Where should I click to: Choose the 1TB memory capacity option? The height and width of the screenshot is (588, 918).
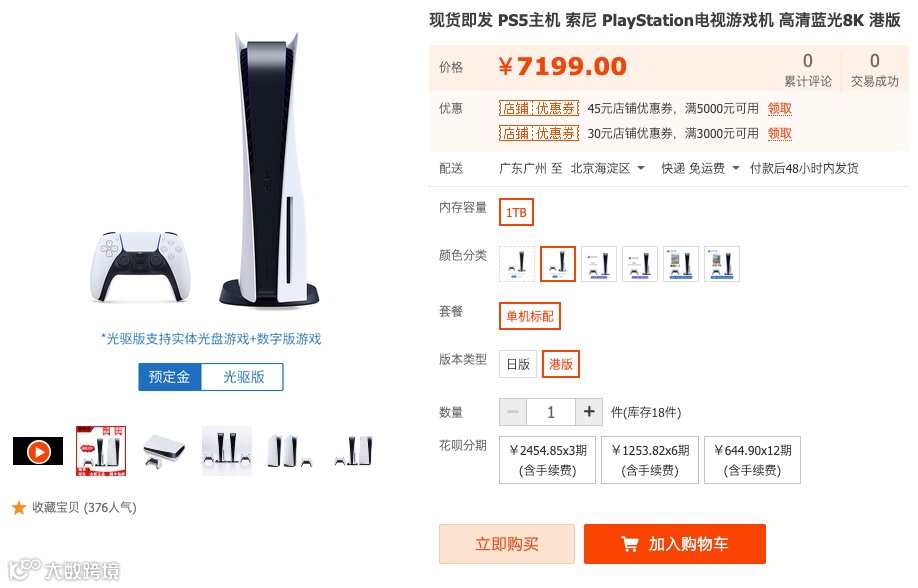pyautogui.click(x=516, y=212)
